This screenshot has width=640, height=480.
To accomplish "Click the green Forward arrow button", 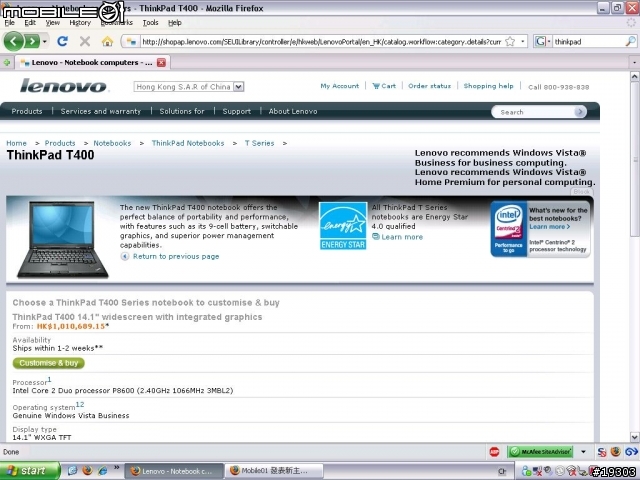I will (32, 41).
